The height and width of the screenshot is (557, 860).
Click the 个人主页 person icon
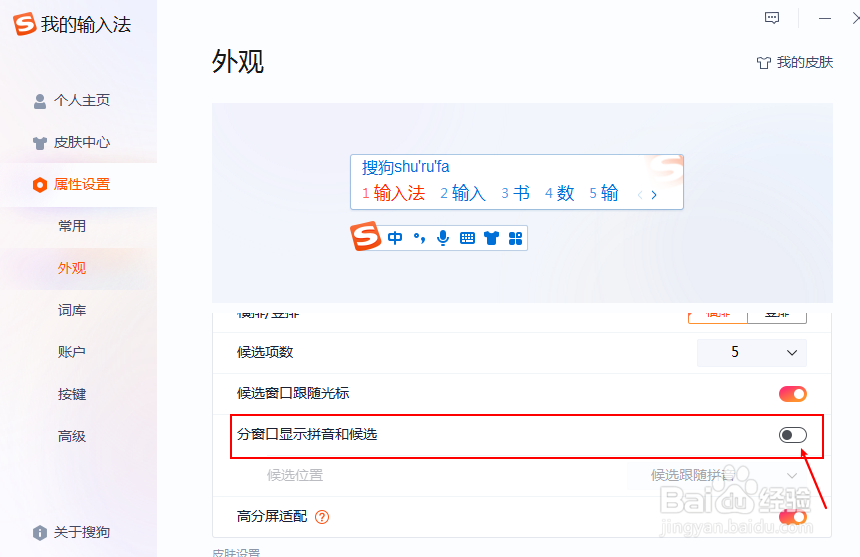click(x=39, y=101)
